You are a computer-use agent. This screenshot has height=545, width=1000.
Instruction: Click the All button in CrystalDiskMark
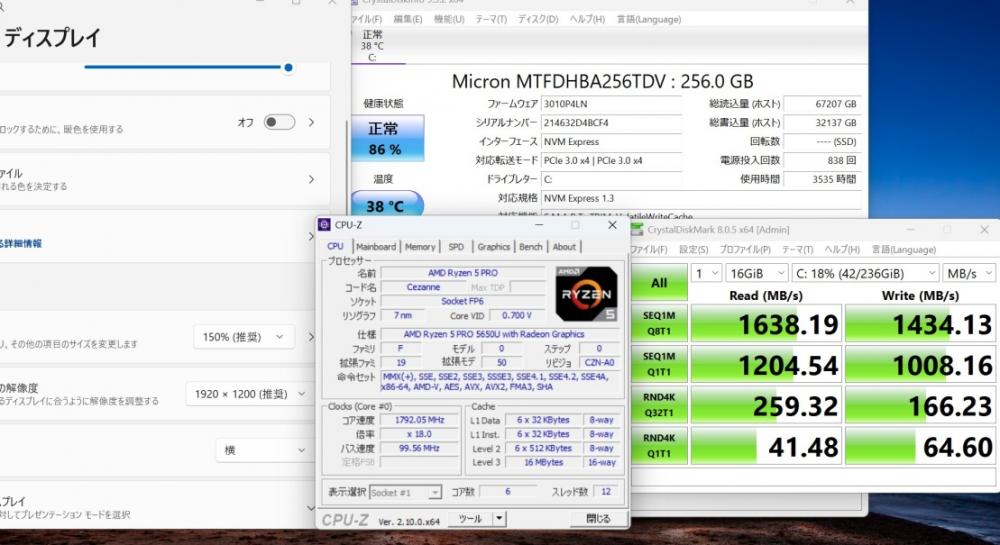coord(659,284)
